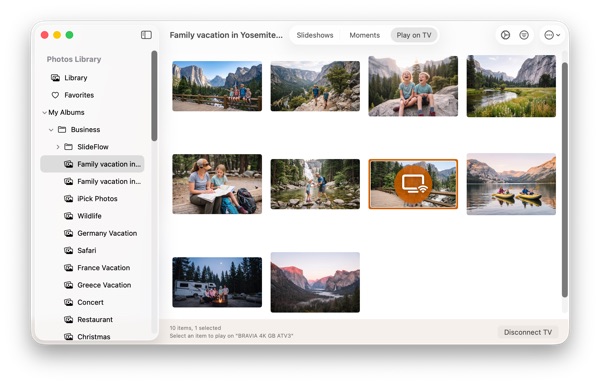Select the pink sunset valley photo
Image resolution: width=600 pixels, height=385 pixels.
point(315,282)
